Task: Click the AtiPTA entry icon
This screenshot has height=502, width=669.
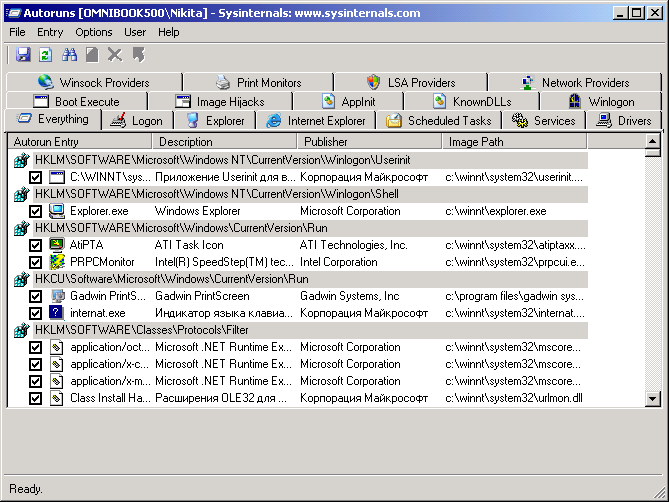Action: (x=57, y=245)
